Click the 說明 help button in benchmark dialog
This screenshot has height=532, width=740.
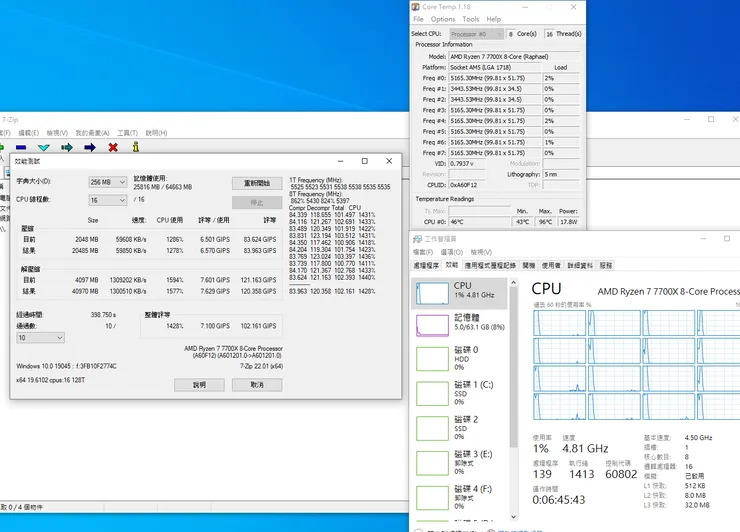[x=199, y=384]
